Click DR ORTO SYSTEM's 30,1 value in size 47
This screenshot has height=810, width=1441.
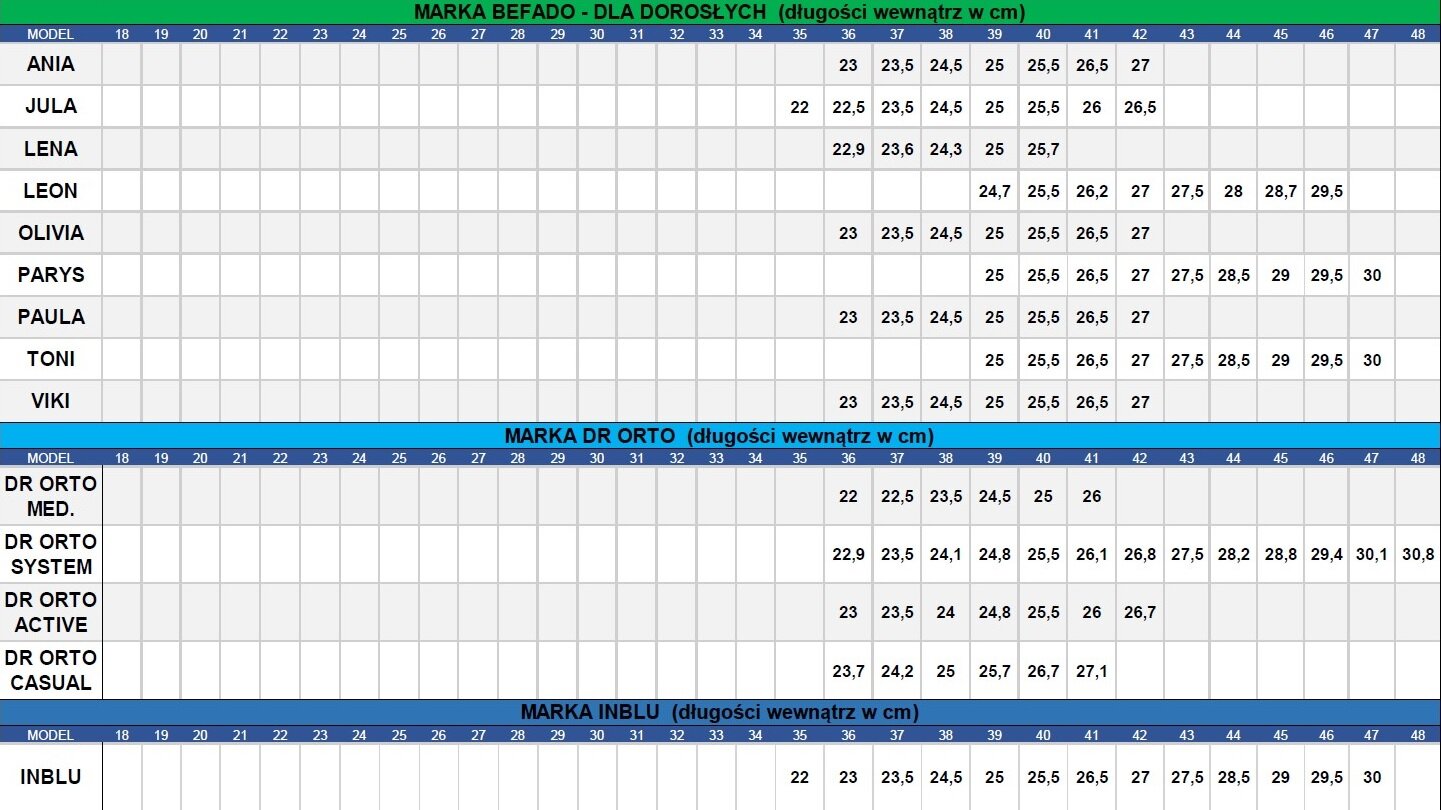click(1372, 554)
